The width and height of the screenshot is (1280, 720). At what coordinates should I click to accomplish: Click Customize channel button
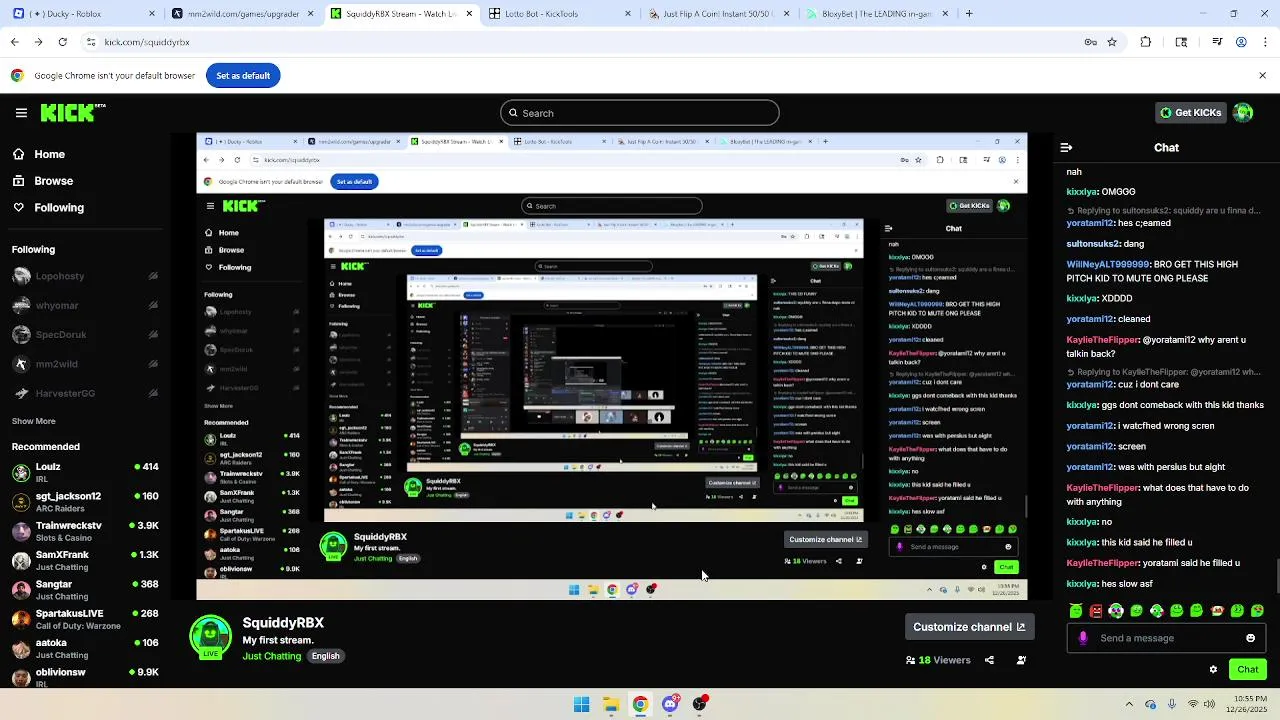(969, 627)
